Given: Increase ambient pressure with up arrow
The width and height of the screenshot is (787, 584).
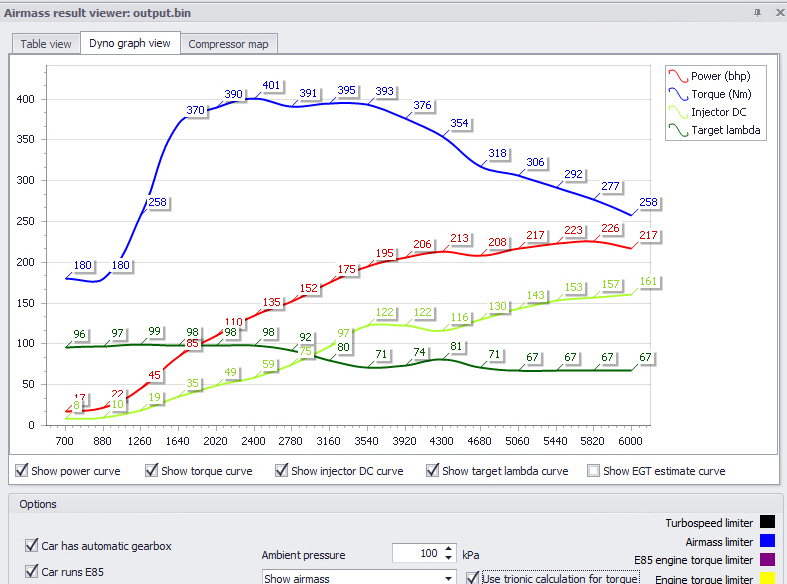Looking at the screenshot, I should point(449,548).
